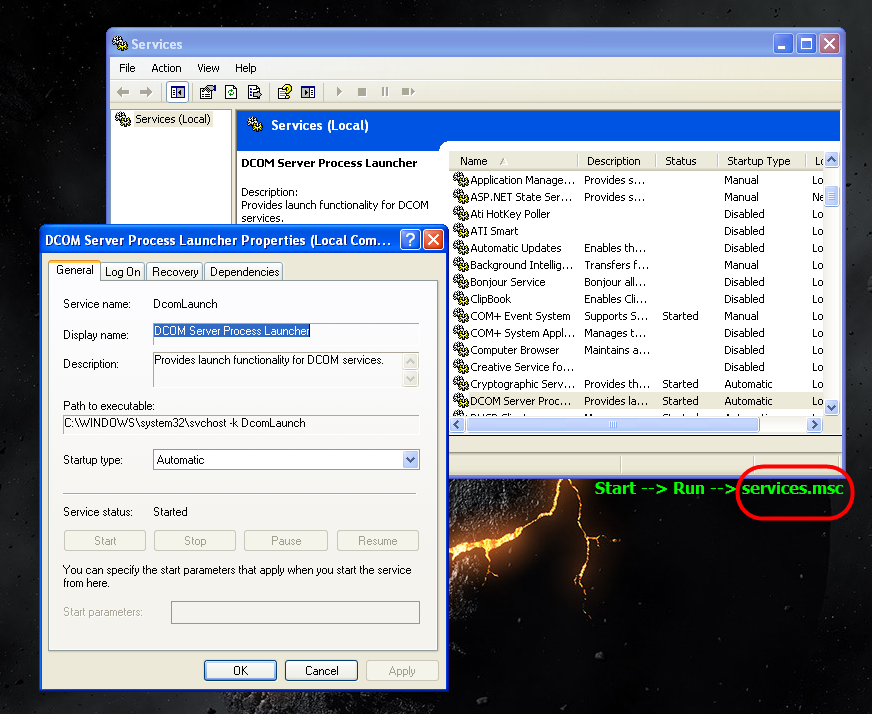
Task: Select the Automatic Updates service row
Action: pyautogui.click(x=638, y=248)
